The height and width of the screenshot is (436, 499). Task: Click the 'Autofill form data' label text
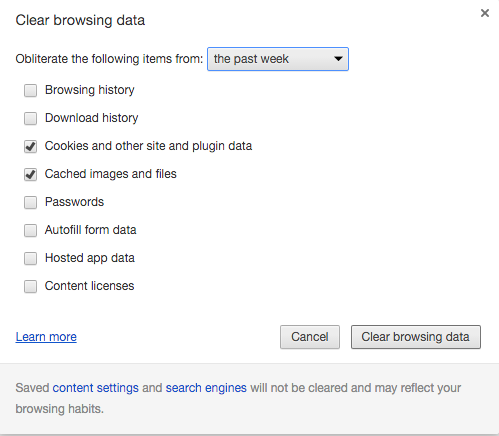(91, 230)
